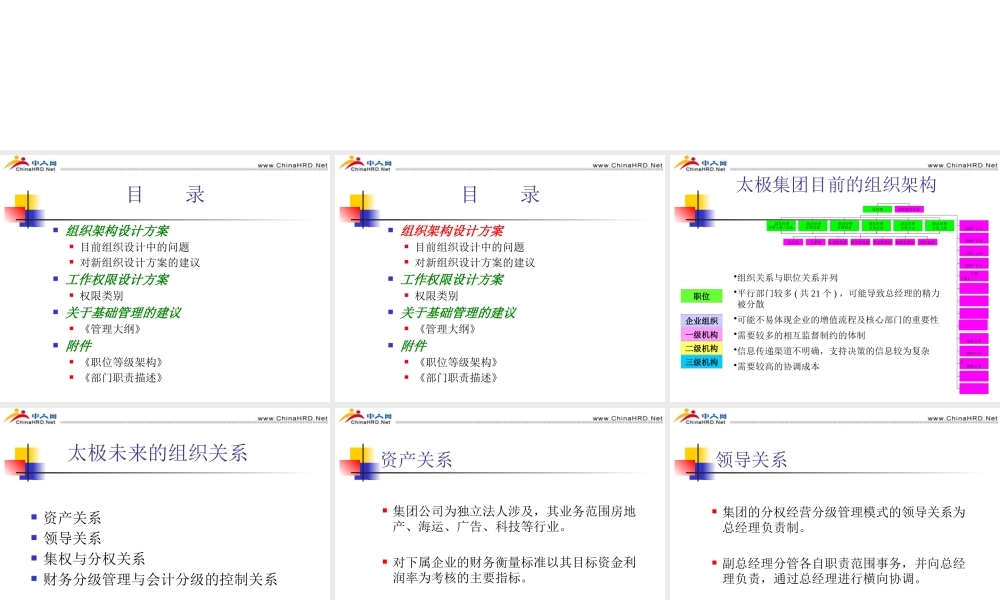Viewport: 1000px width, 600px height.
Task: Click the bullet mentioning 共 21 个 parallel departments
Action: (x=837, y=298)
